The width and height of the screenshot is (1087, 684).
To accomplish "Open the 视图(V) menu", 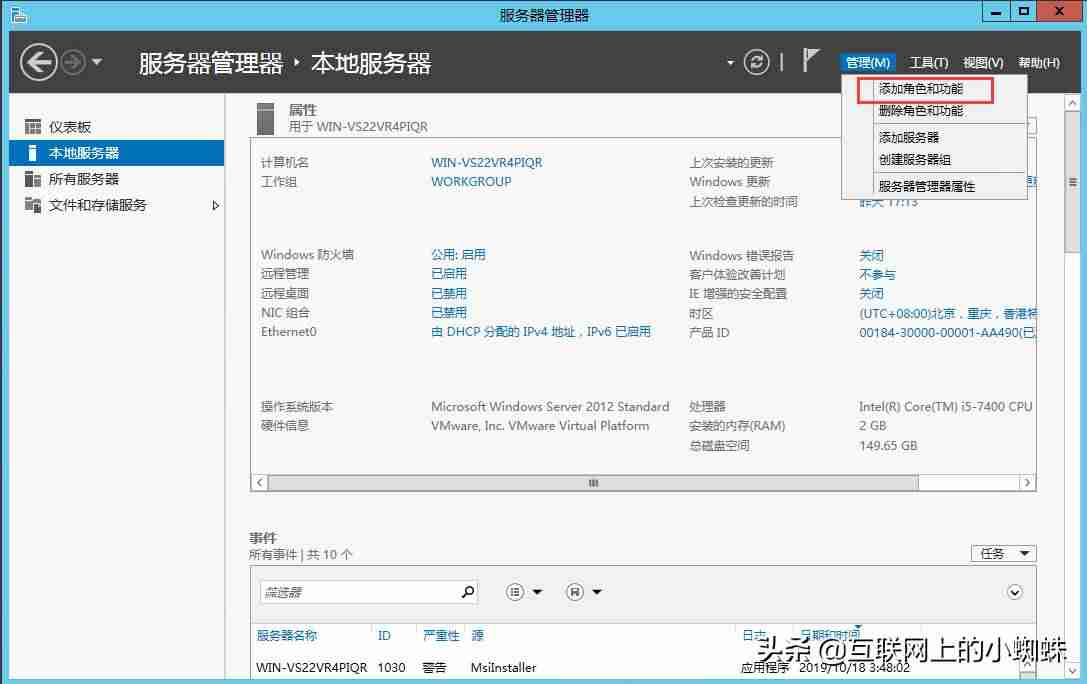I will (983, 62).
